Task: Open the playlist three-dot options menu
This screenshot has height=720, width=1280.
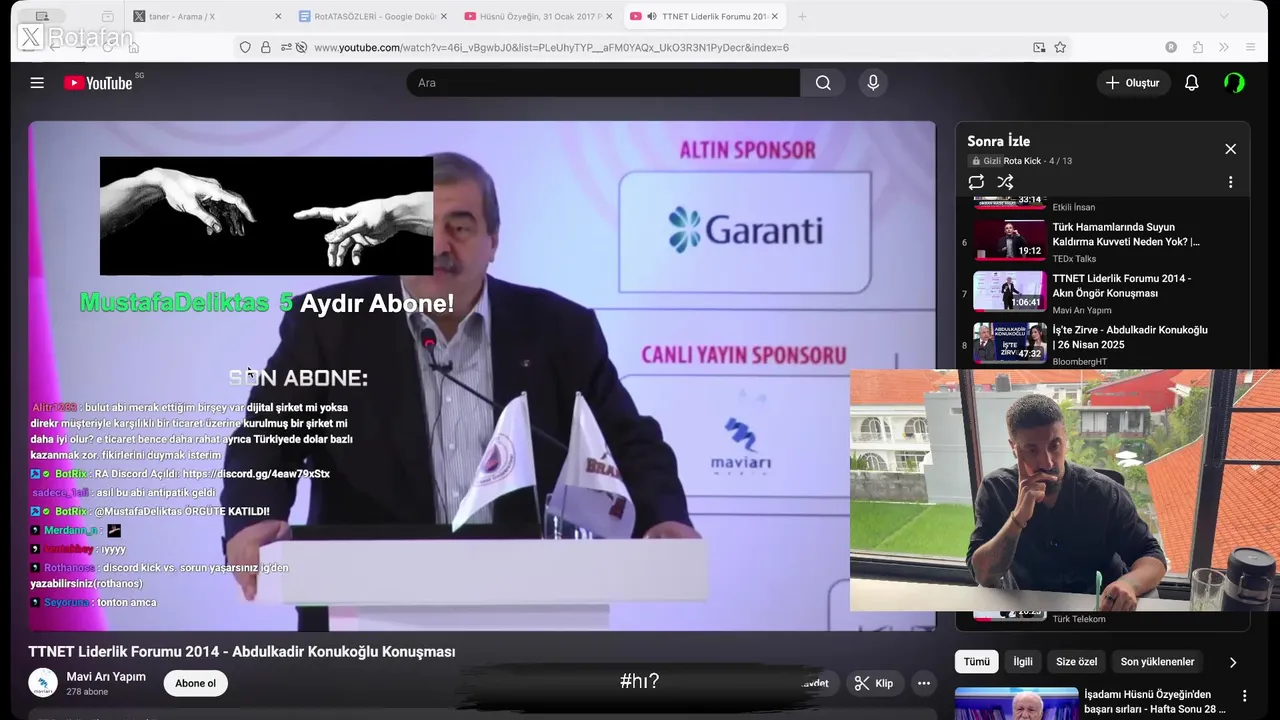Action: [x=1230, y=182]
